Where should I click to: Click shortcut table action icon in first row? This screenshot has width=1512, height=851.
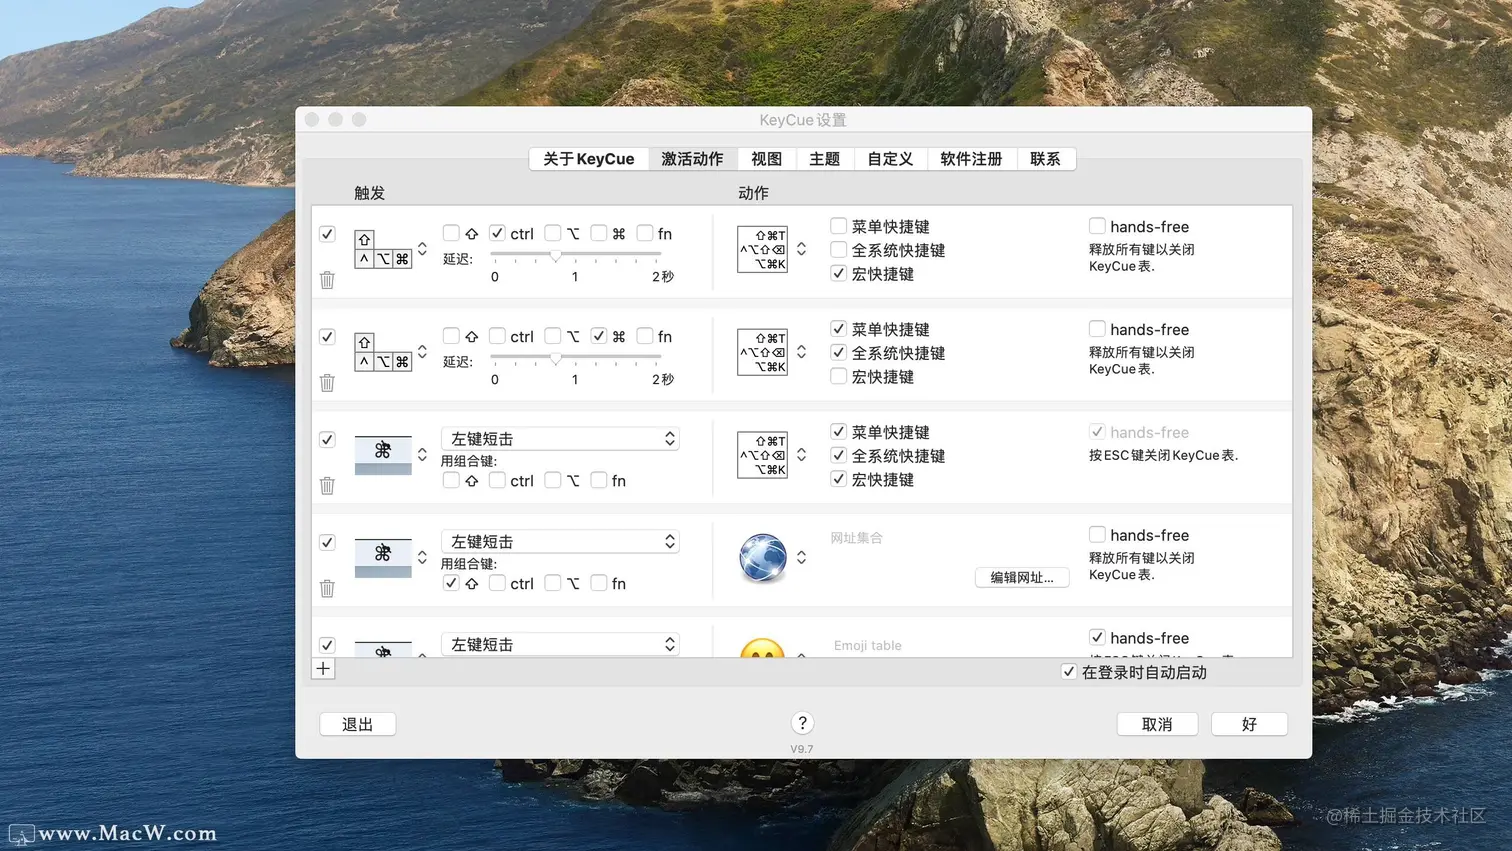pos(762,249)
